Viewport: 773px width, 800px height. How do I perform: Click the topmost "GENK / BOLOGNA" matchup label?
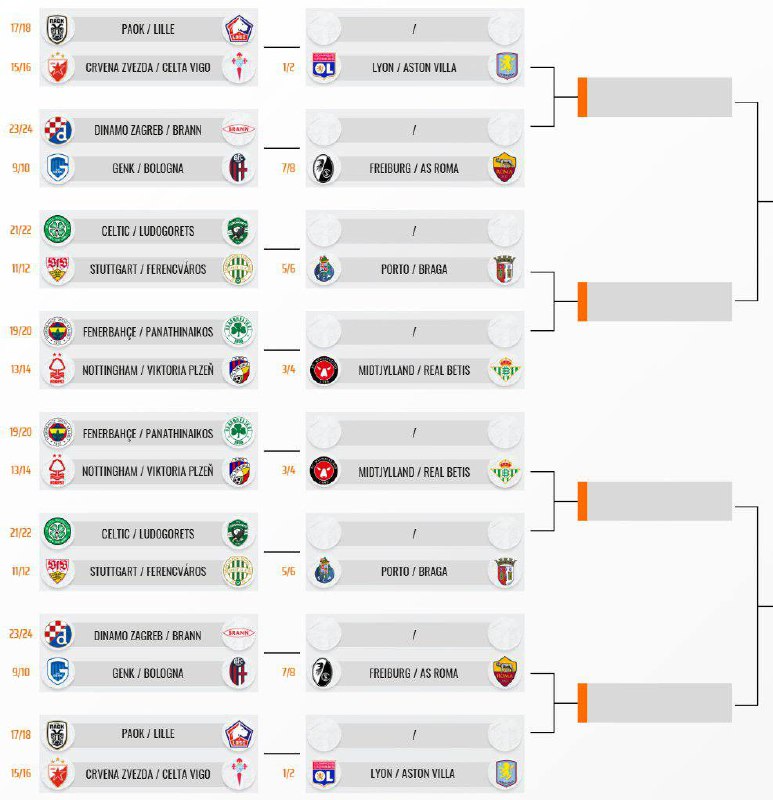148,168
